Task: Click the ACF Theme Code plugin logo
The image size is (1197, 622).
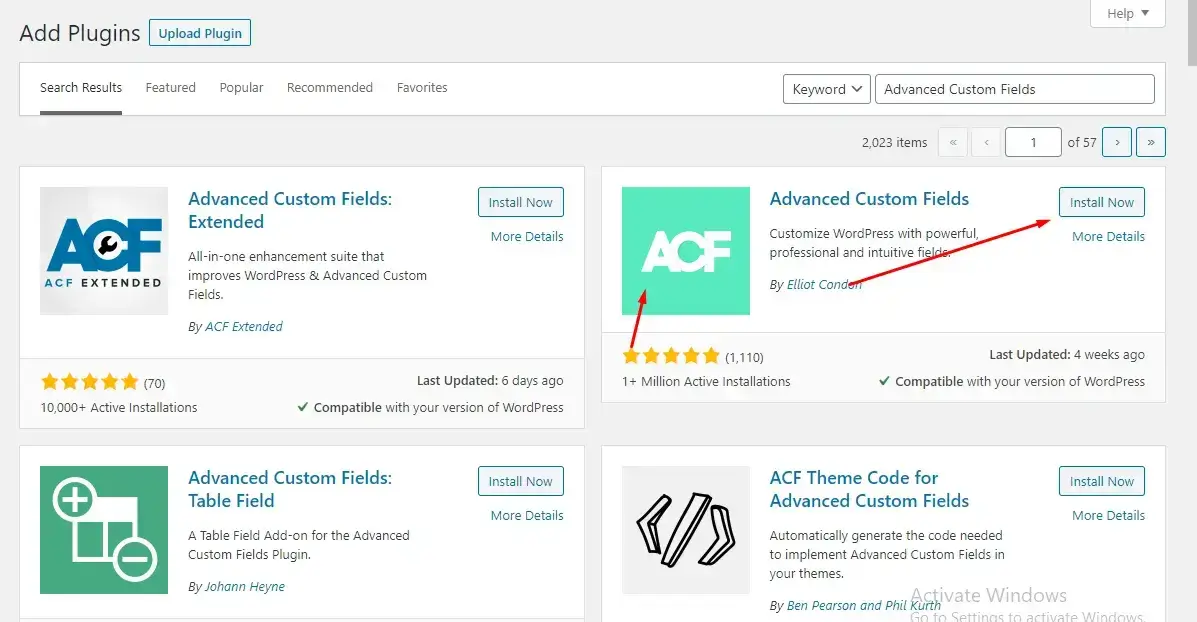Action: tap(685, 529)
